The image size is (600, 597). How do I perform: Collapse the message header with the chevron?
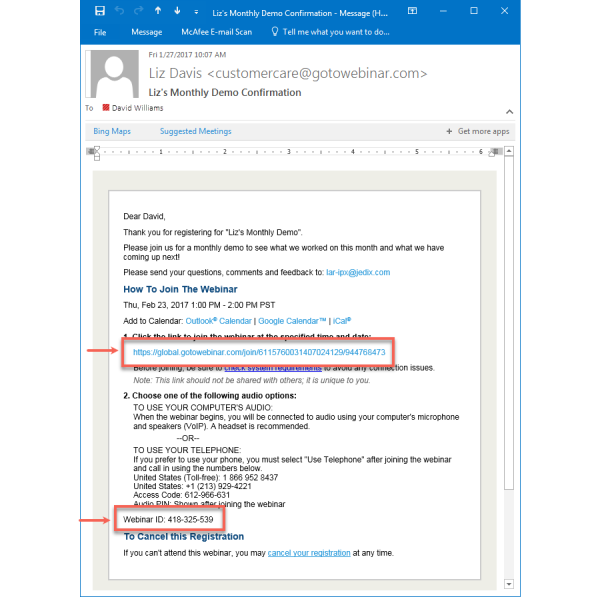click(509, 112)
